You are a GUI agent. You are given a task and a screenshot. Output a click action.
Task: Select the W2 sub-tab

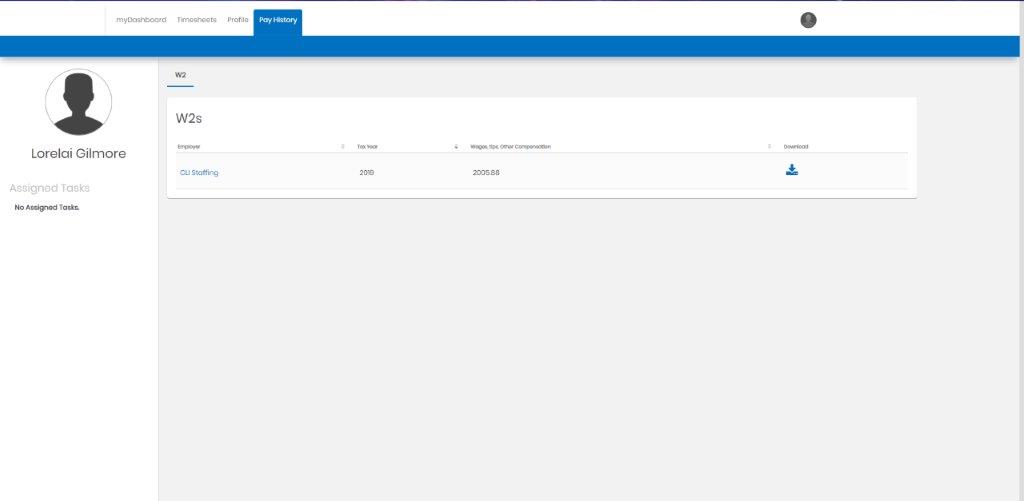click(x=180, y=75)
